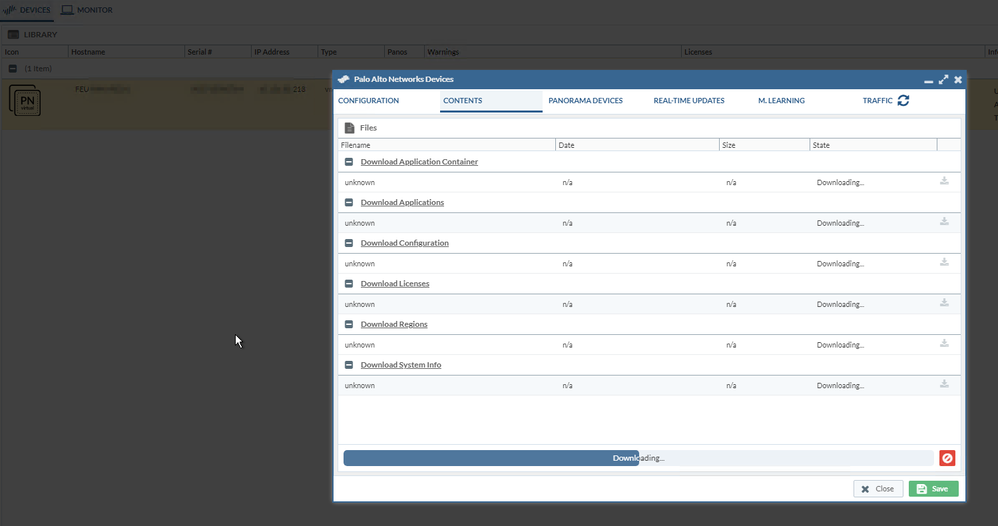Collapse the Download Applications group
Image resolution: width=998 pixels, height=526 pixels.
[x=349, y=203]
